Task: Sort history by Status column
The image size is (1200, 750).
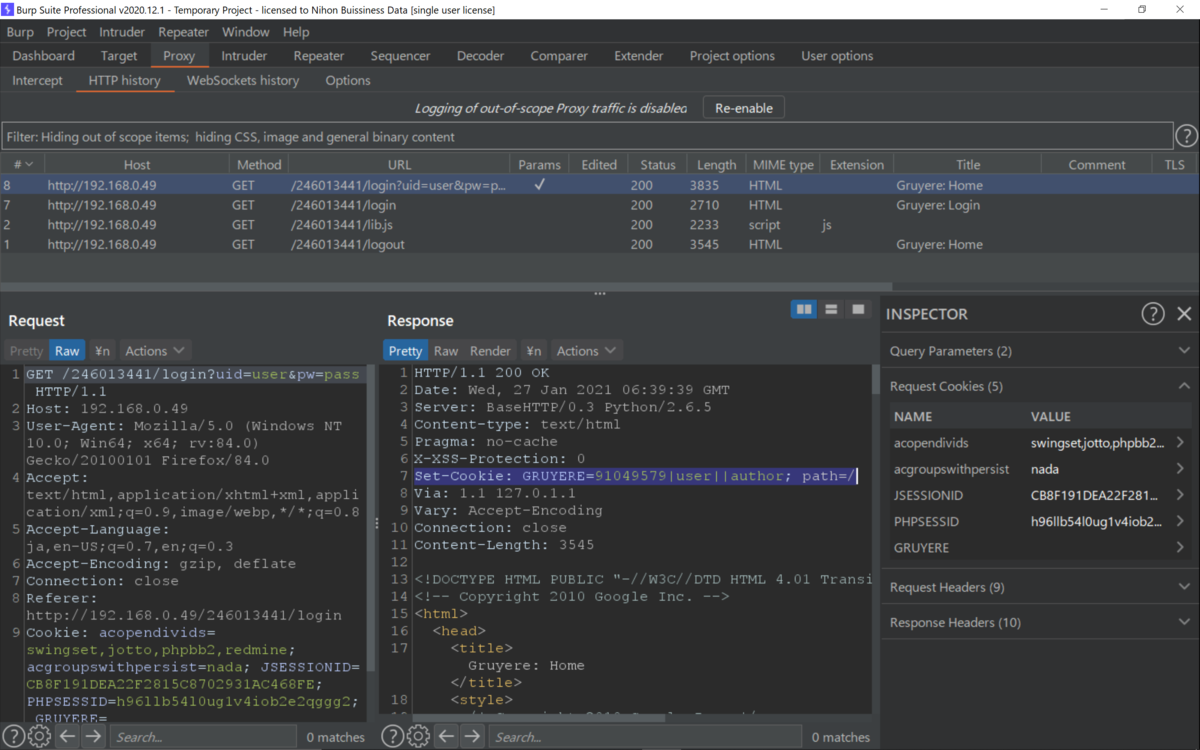Action: (x=658, y=165)
